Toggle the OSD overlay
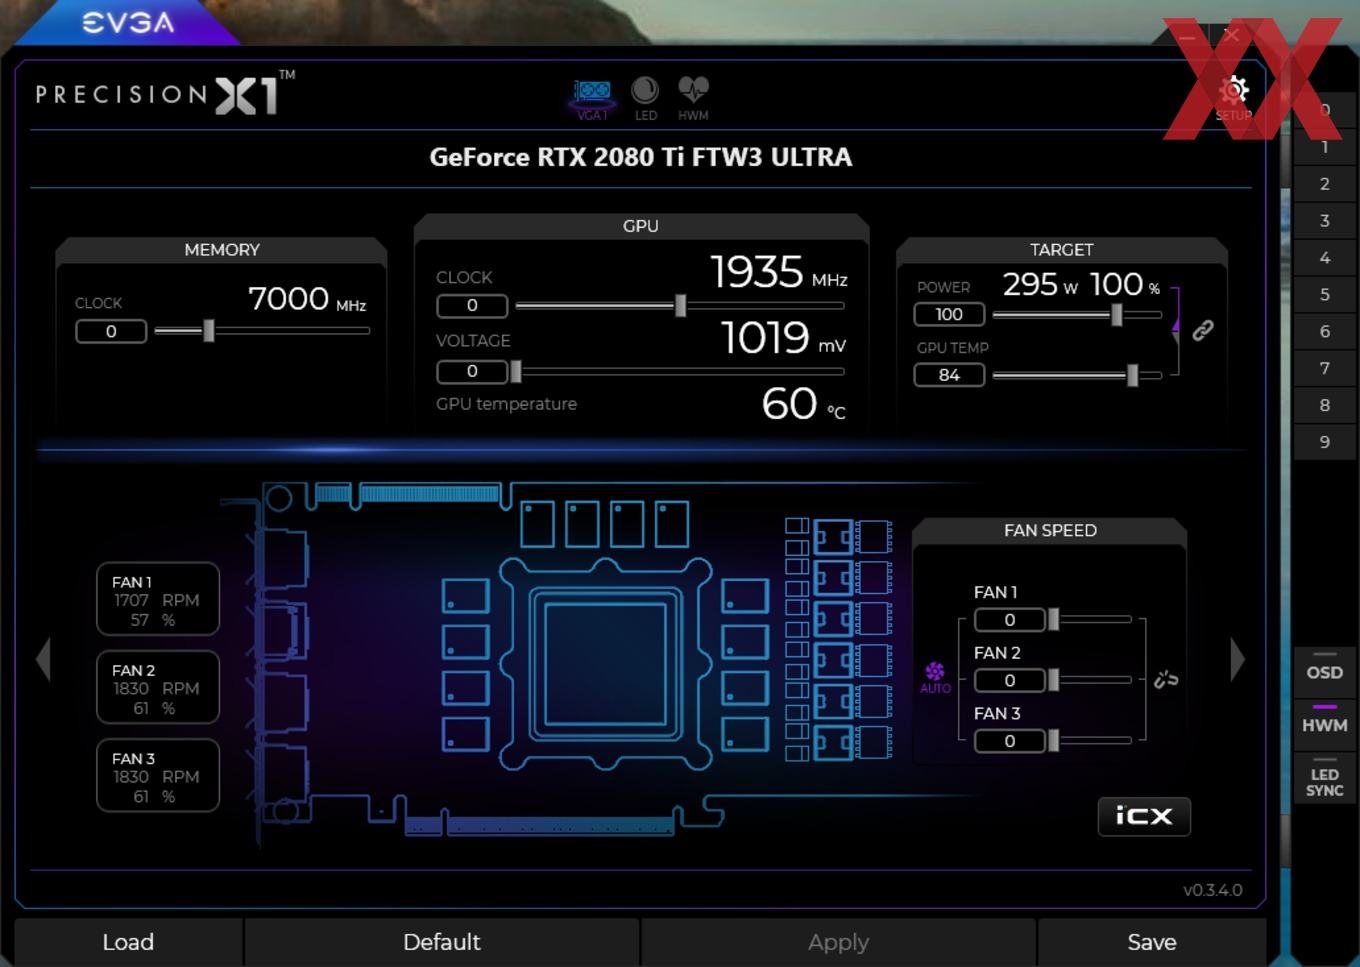Screen dimensions: 1360x967 (1325, 671)
